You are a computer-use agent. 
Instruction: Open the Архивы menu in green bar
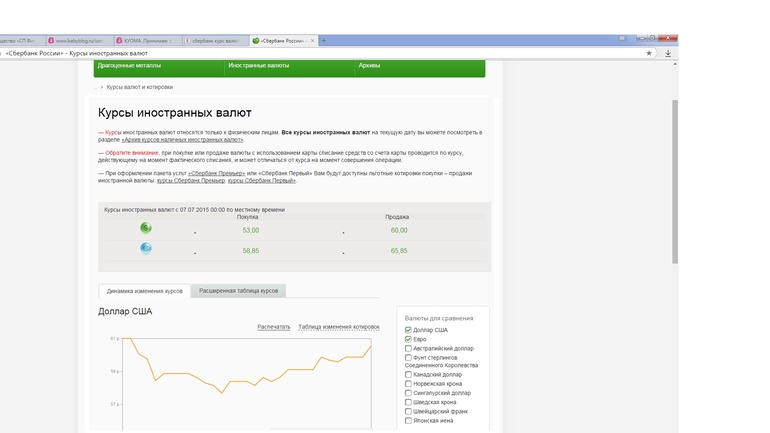click(369, 66)
